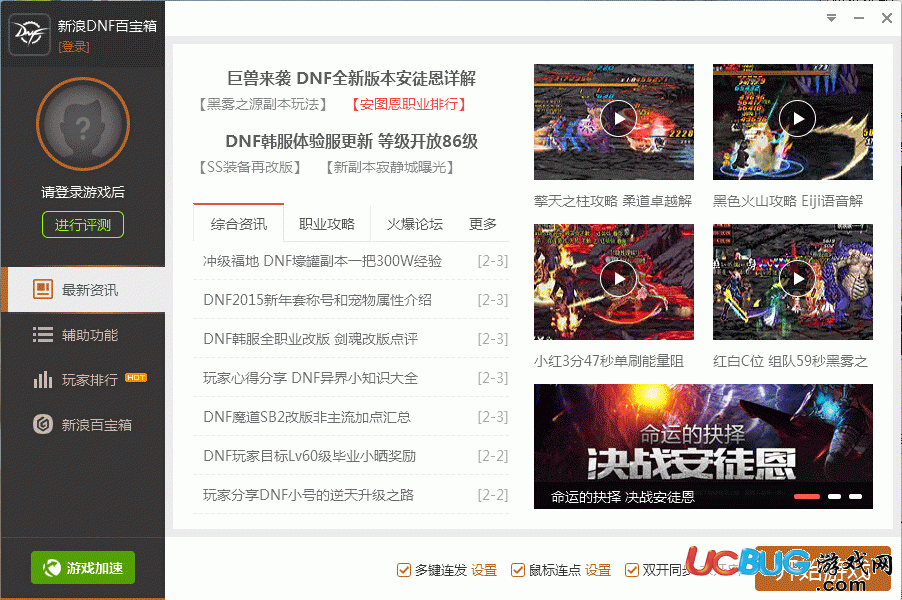Open the 更多 tab
The image size is (902, 600).
click(x=483, y=223)
